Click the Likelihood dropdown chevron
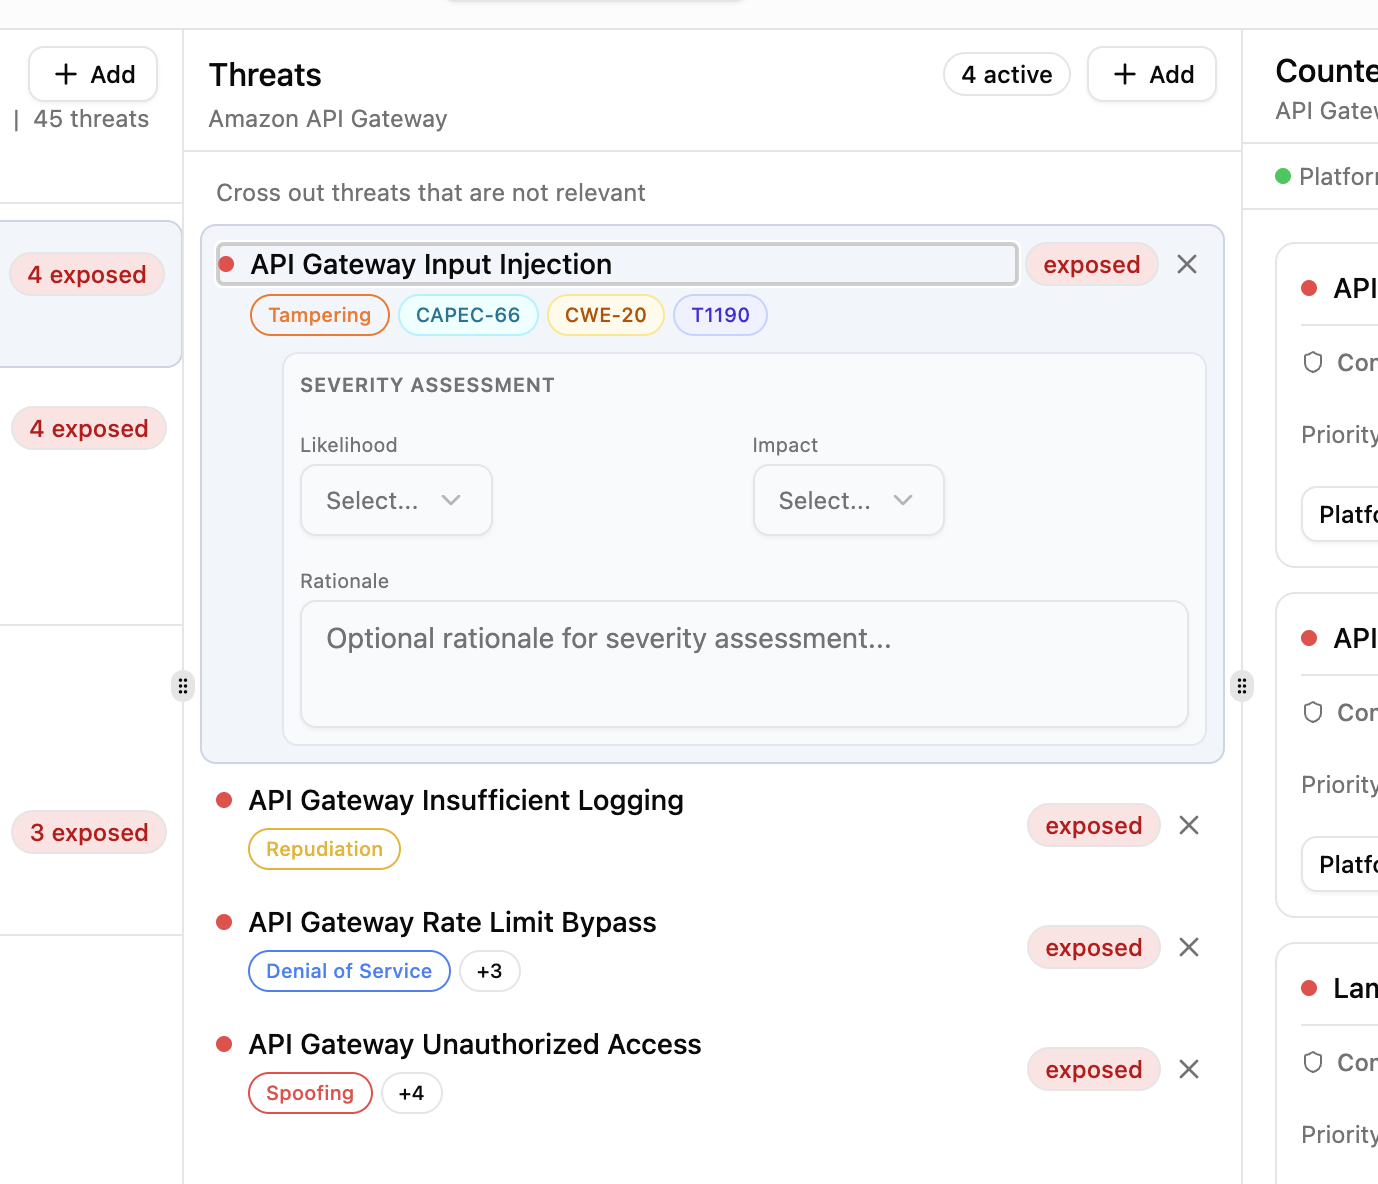Image resolution: width=1378 pixels, height=1184 pixels. (x=451, y=500)
